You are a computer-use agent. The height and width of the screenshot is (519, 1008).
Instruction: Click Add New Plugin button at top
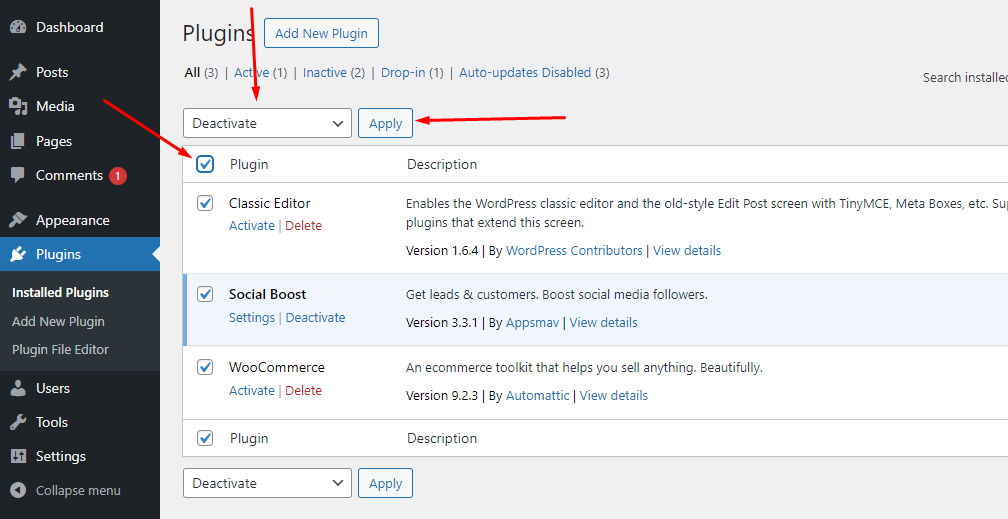pos(321,33)
